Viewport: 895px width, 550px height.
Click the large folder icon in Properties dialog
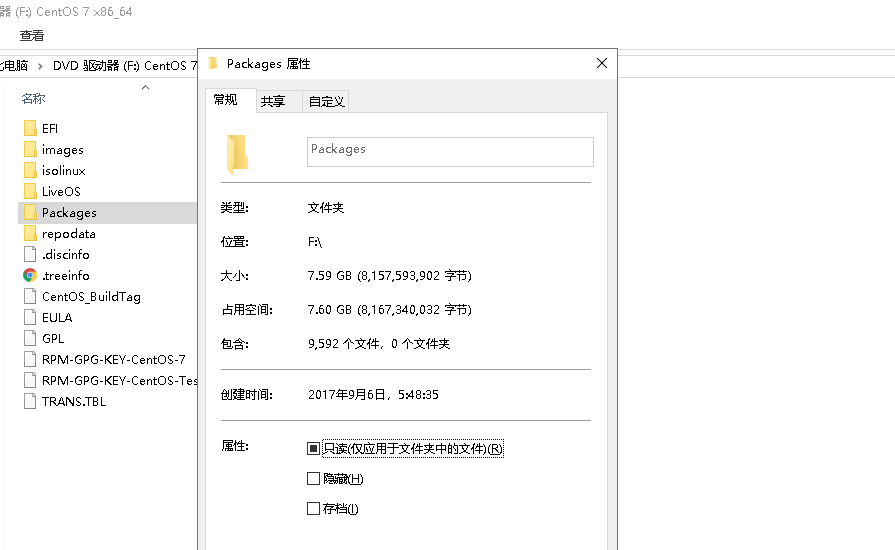(x=237, y=154)
